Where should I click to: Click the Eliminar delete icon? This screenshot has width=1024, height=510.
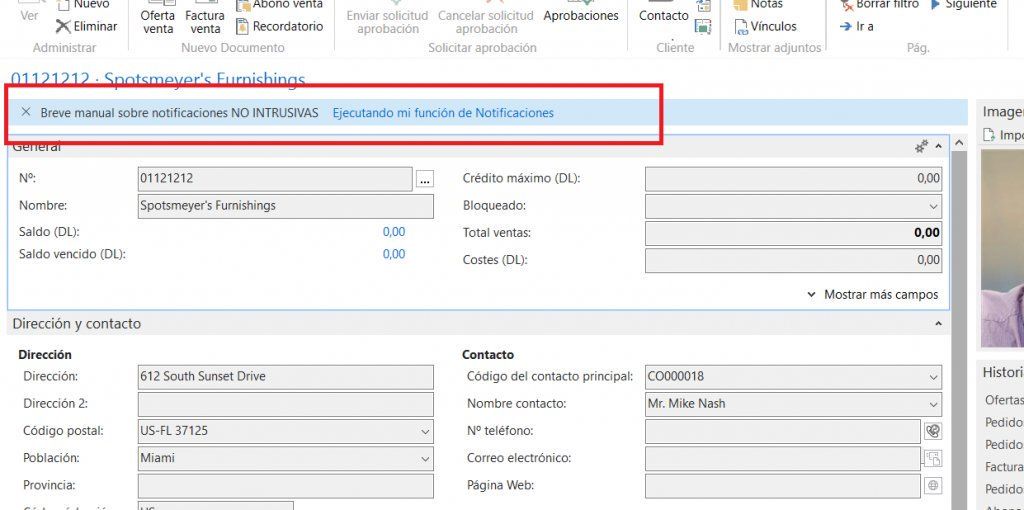pos(64,27)
